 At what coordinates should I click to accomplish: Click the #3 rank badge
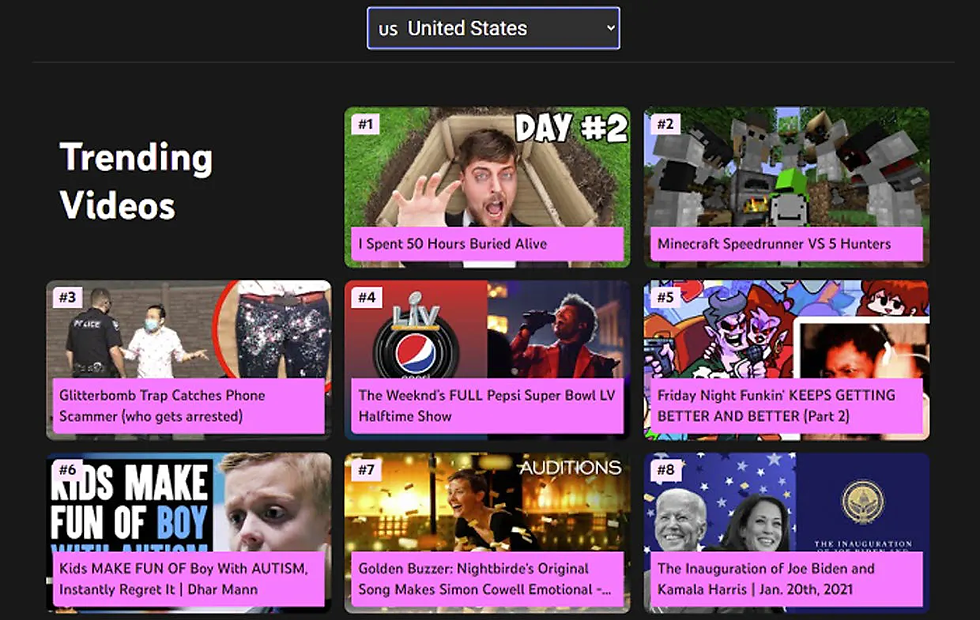[x=67, y=297]
